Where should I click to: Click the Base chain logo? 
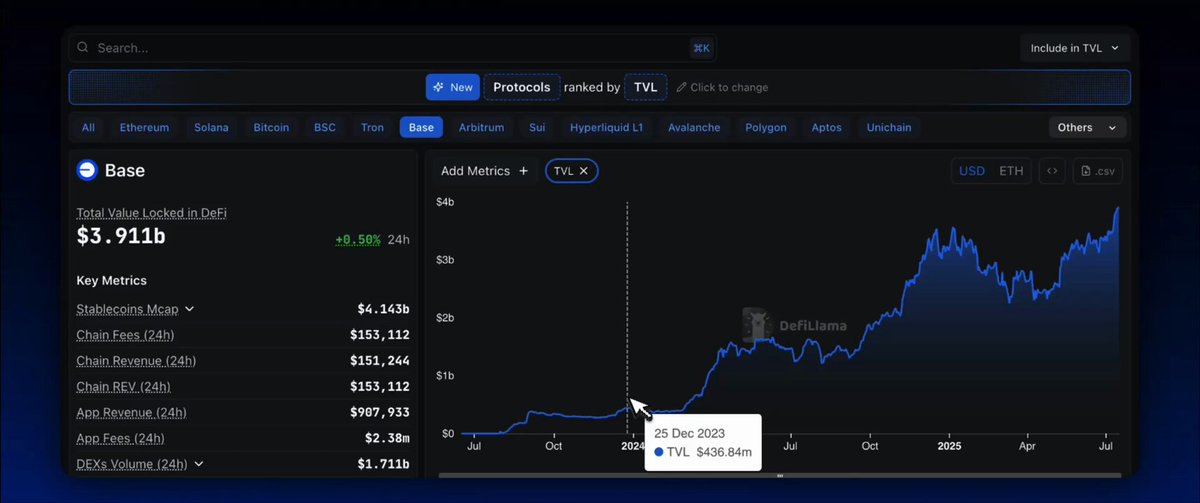click(x=87, y=170)
